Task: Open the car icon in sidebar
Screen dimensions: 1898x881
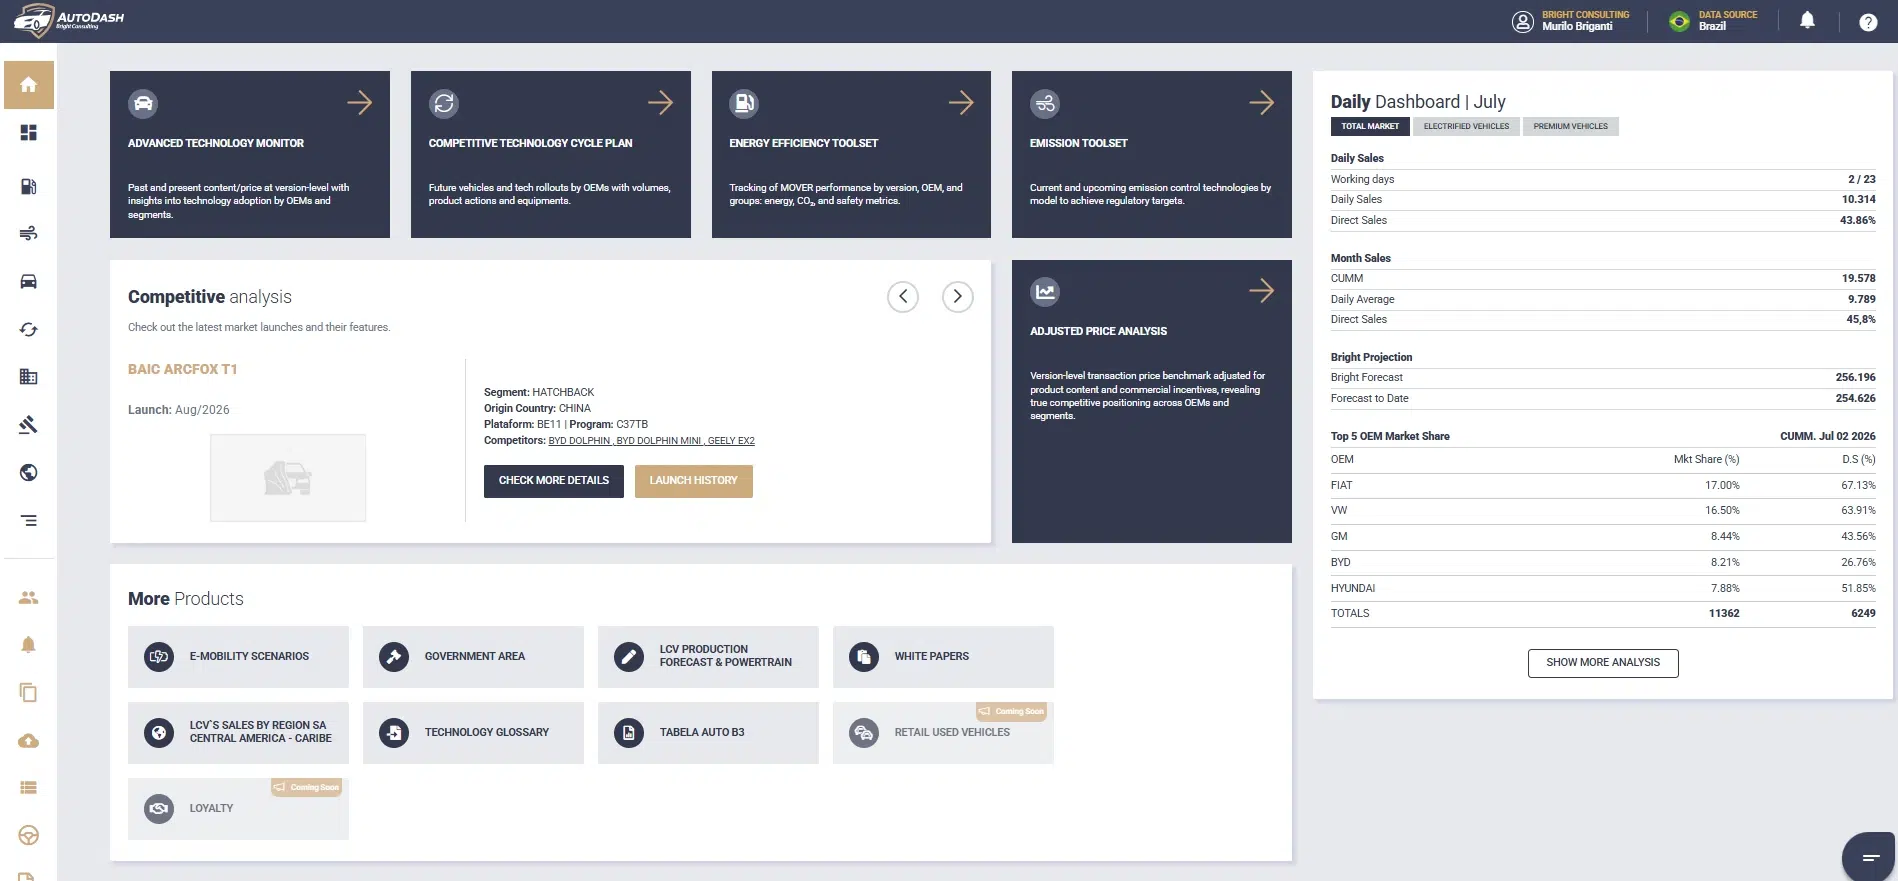Action: (x=29, y=281)
